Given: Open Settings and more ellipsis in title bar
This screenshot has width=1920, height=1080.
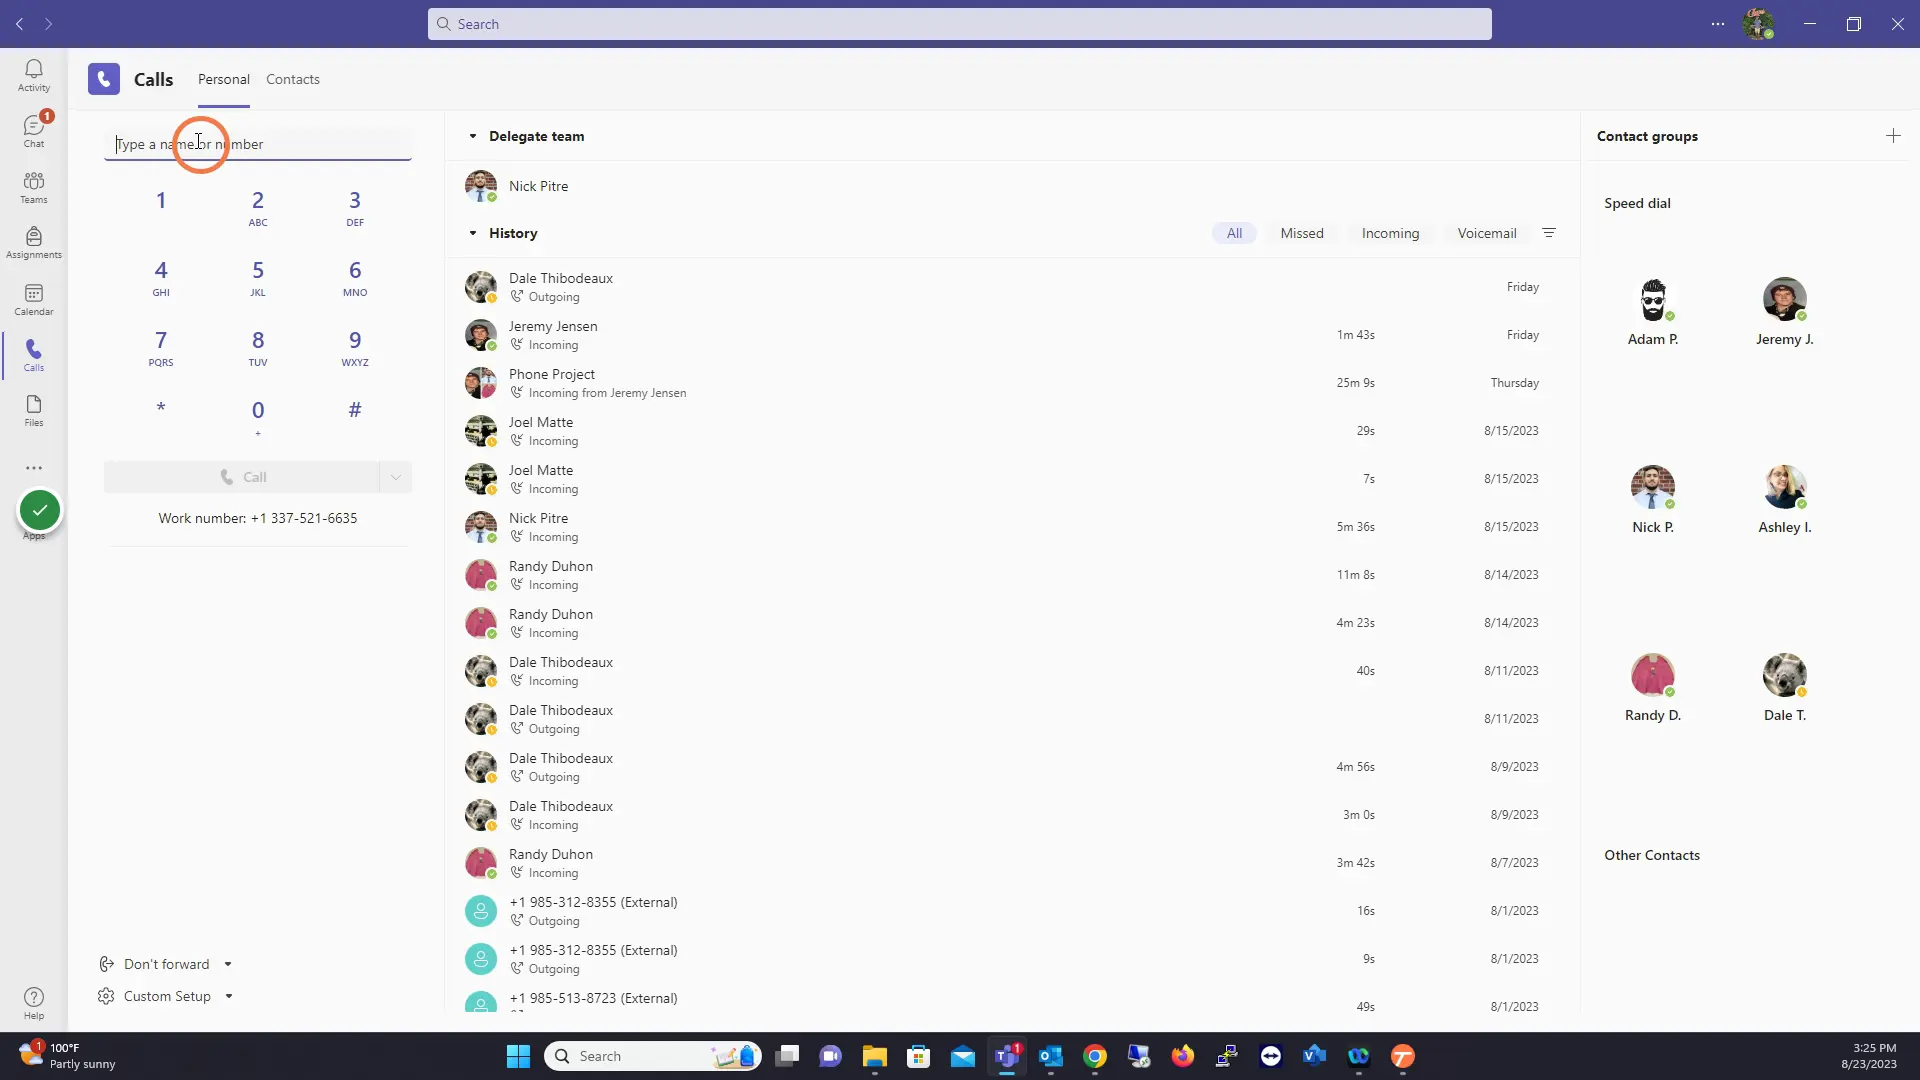Looking at the screenshot, I should pyautogui.click(x=1718, y=24).
